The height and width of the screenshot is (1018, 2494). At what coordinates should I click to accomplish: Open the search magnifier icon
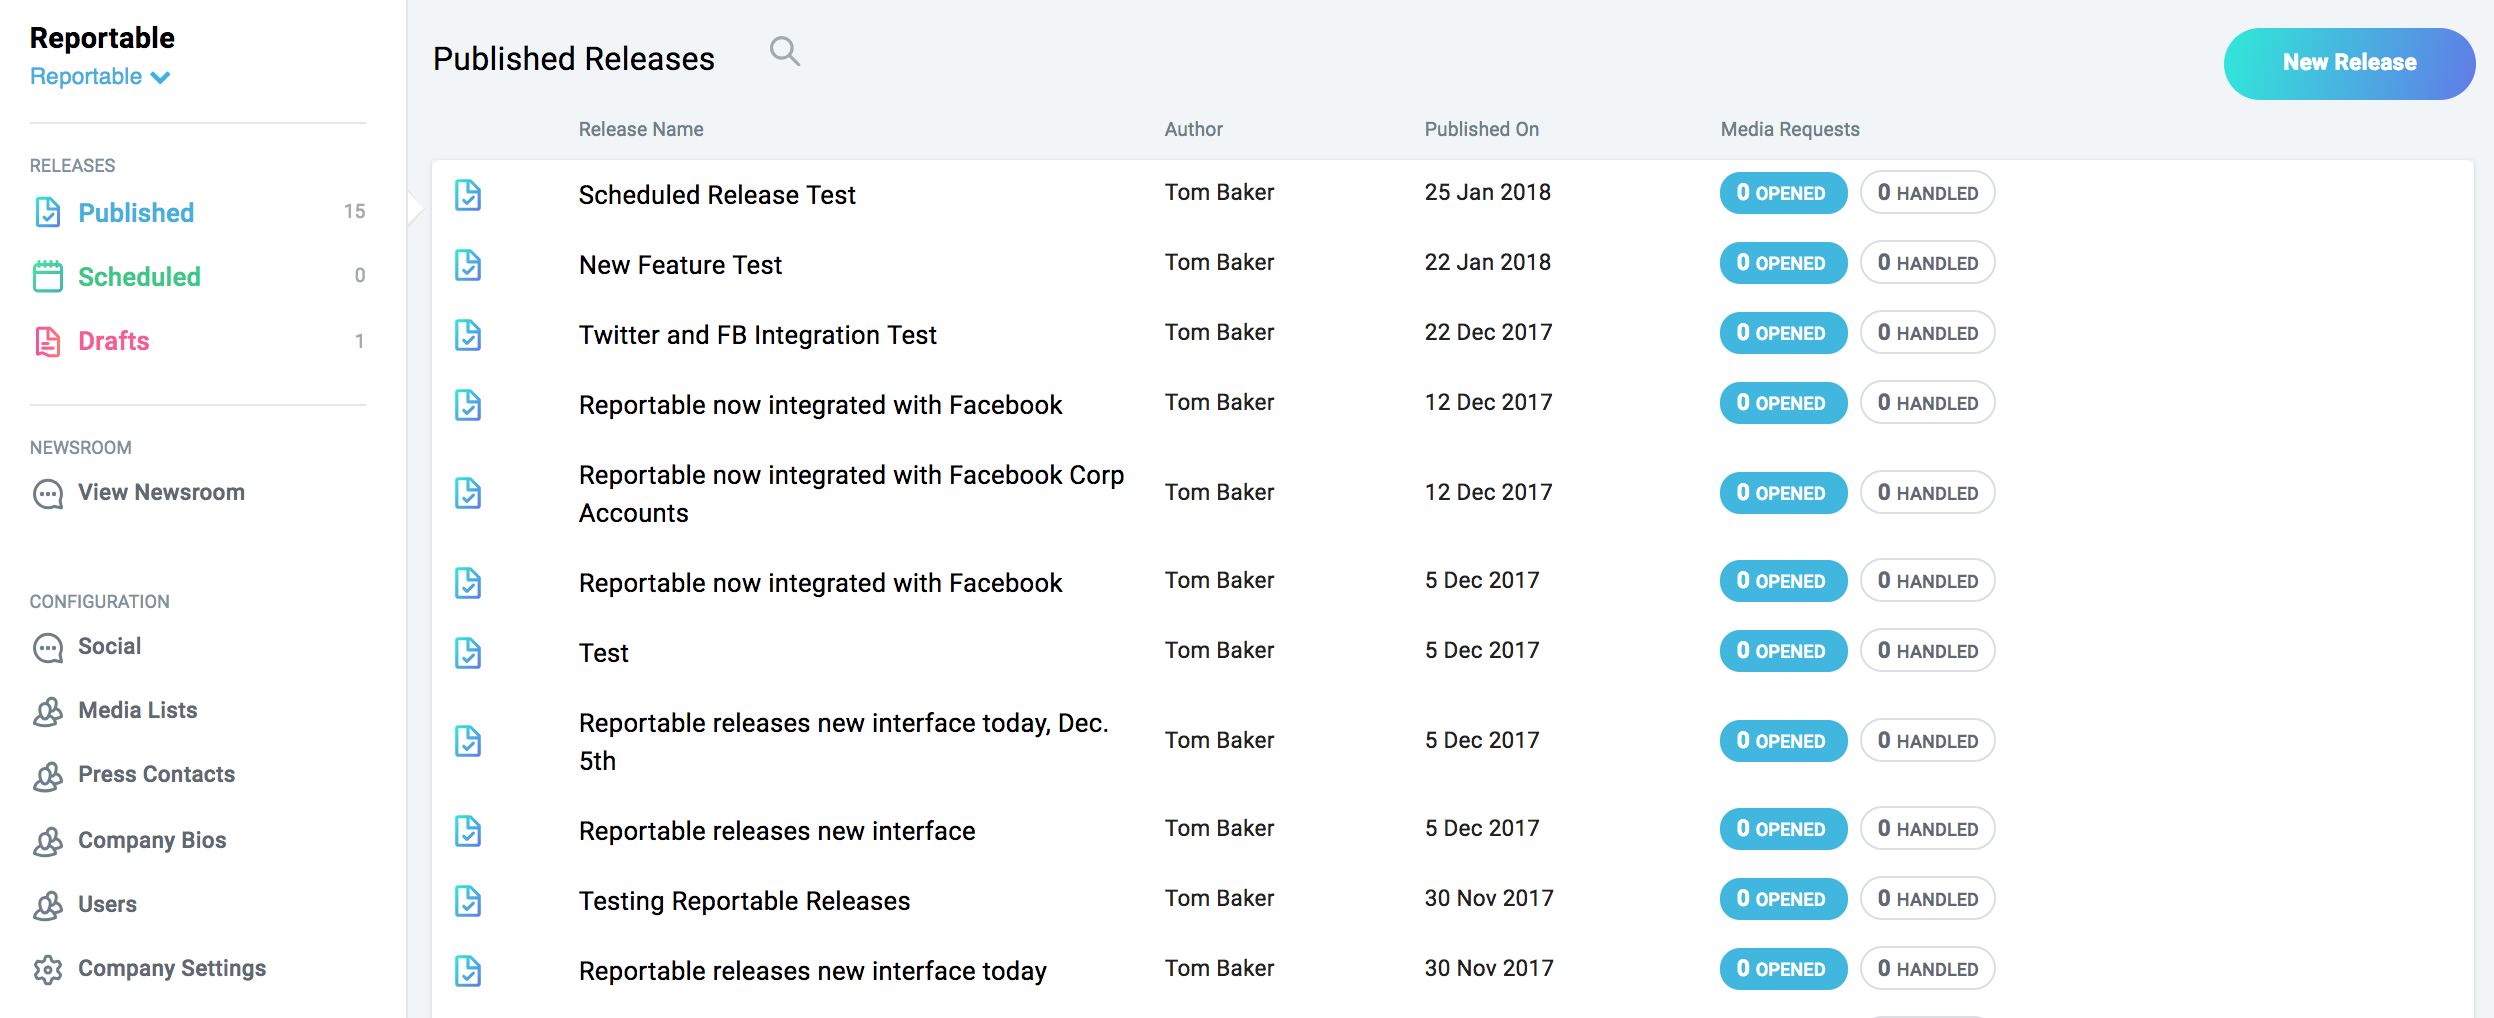[784, 51]
